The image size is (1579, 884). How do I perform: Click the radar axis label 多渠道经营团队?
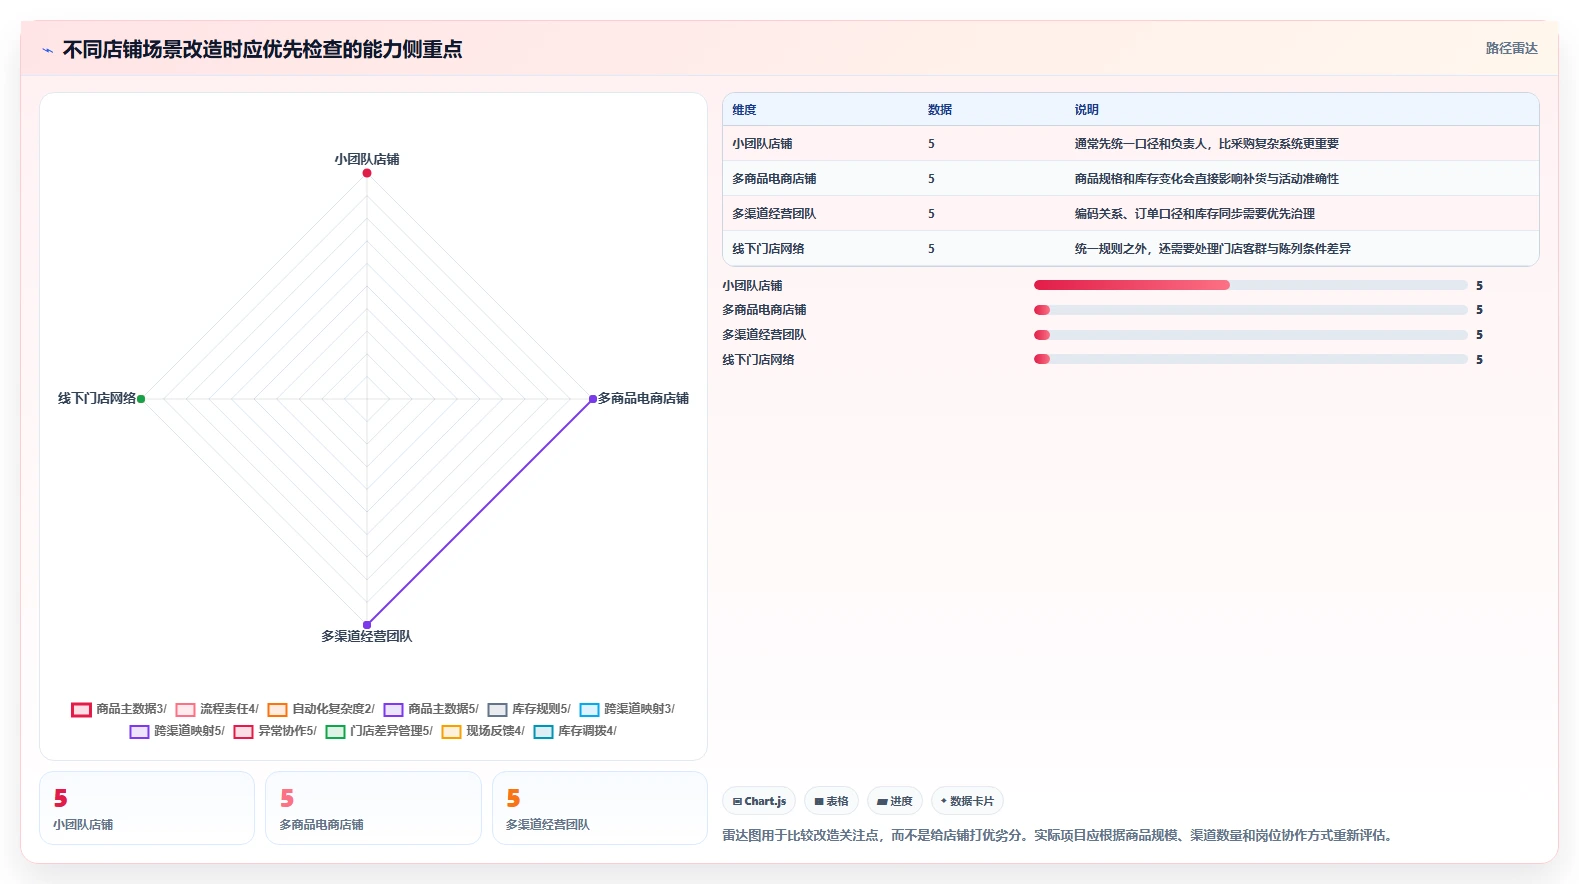(367, 636)
